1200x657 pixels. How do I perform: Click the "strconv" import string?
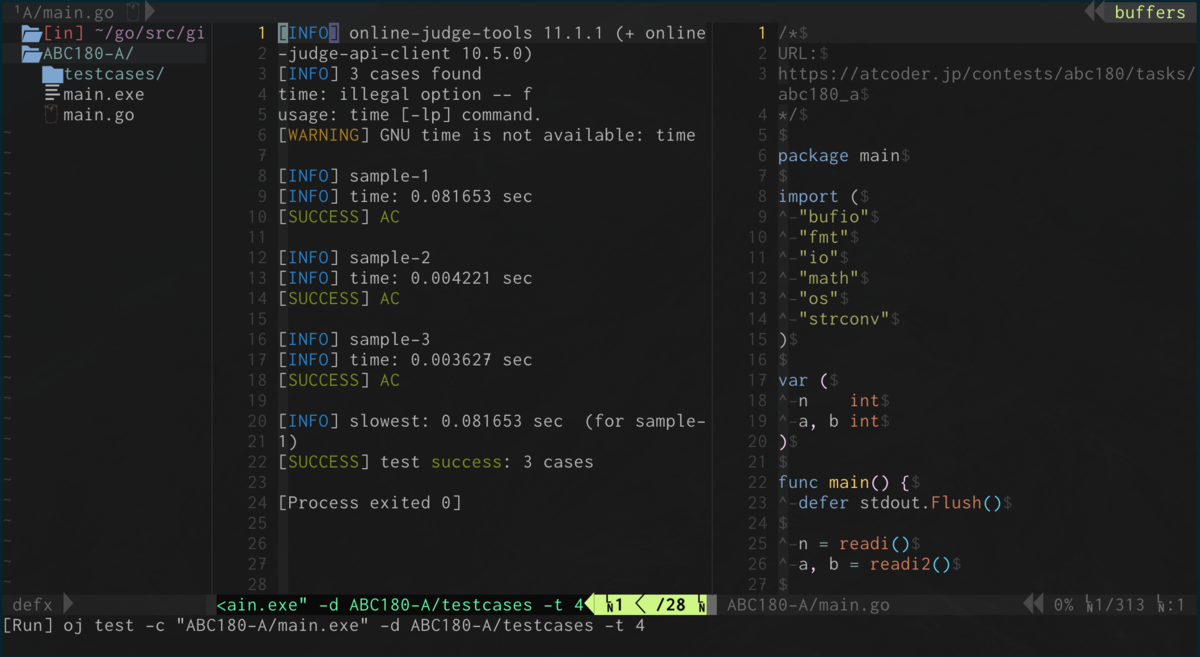(844, 319)
